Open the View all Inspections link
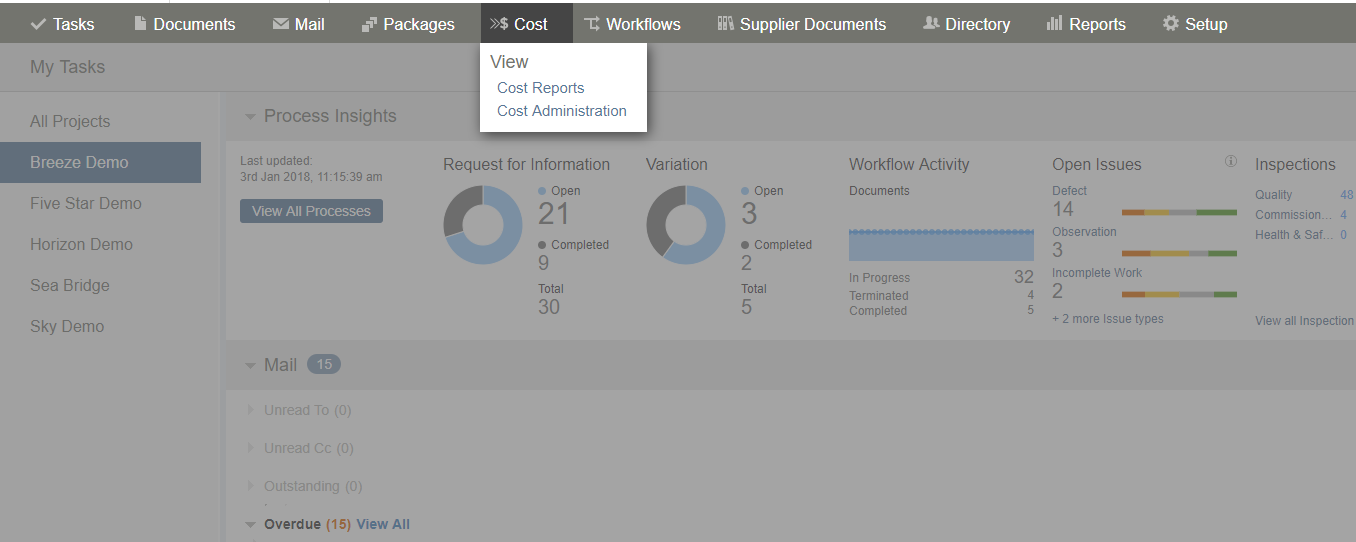Viewport: 1356px width, 542px height. (1305, 321)
